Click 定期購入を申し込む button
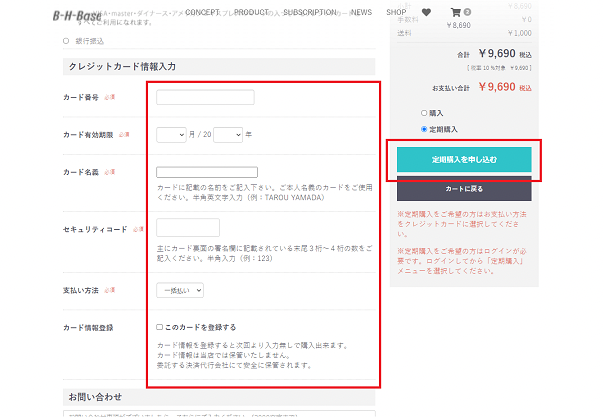The width and height of the screenshot is (604, 417). pyautogui.click(x=464, y=159)
